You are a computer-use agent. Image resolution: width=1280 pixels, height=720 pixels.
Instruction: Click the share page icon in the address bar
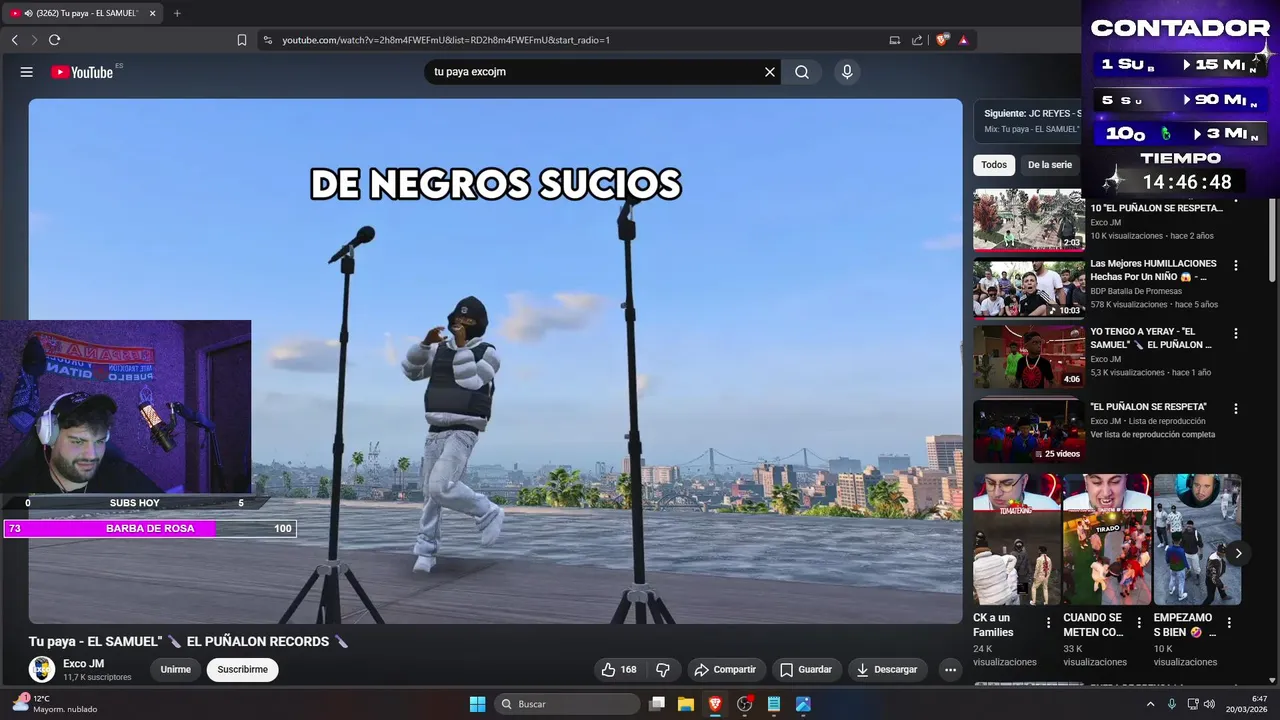[917, 40]
